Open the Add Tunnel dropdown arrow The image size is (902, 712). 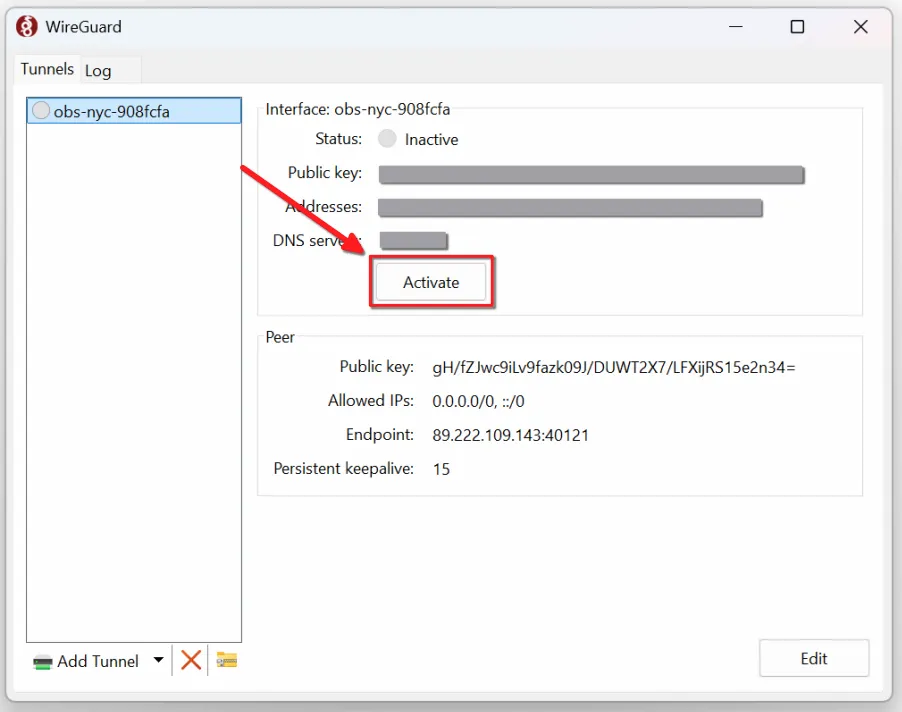[x=158, y=660]
